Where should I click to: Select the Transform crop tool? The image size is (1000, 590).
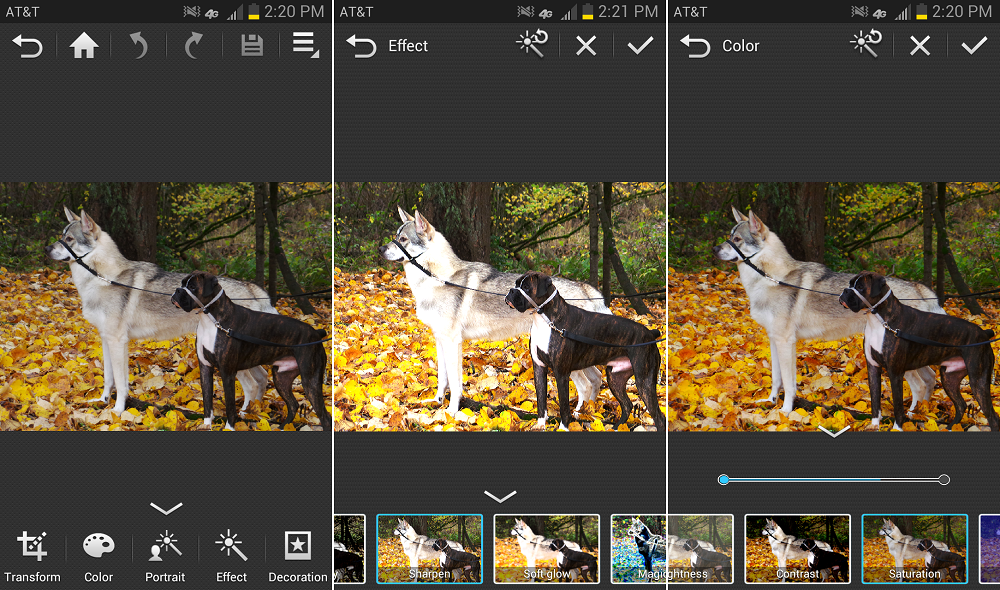(x=32, y=555)
